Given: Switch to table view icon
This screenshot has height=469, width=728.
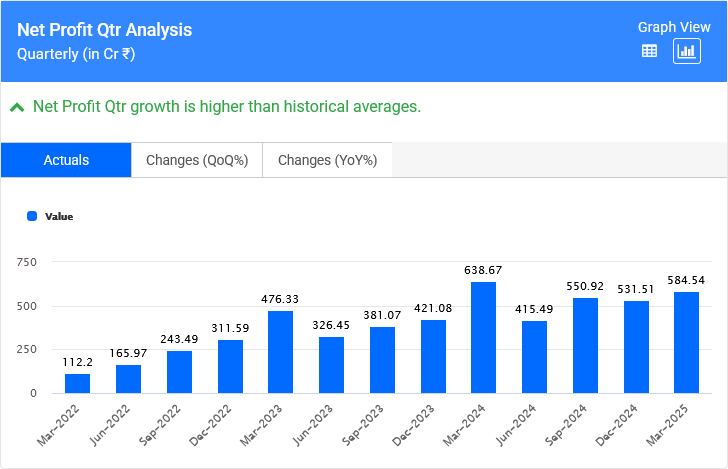Looking at the screenshot, I should tap(649, 51).
